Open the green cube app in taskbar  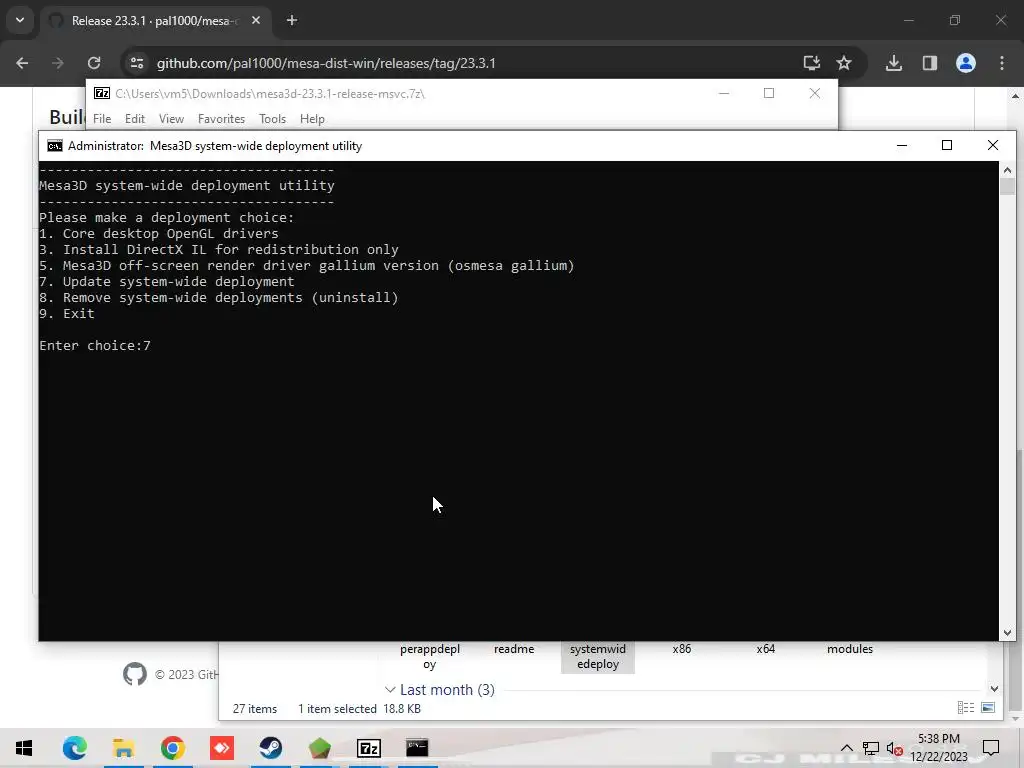pyautogui.click(x=319, y=748)
